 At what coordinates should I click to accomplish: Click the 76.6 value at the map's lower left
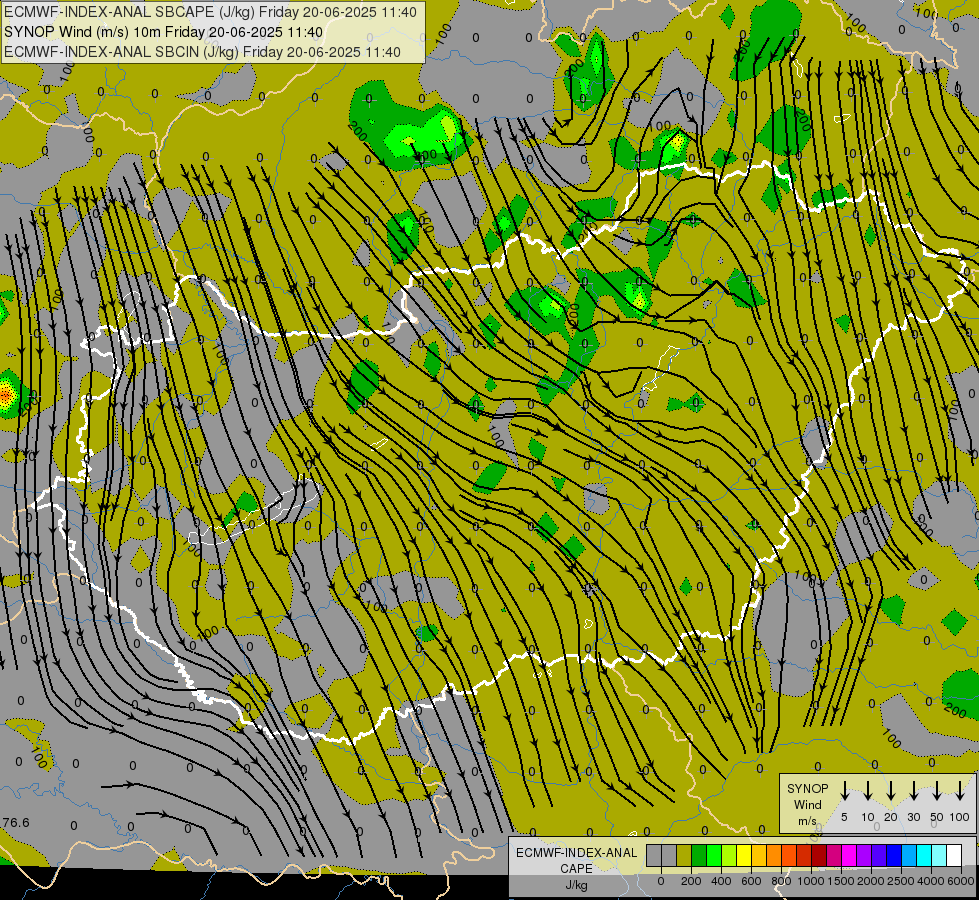pyautogui.click(x=16, y=823)
